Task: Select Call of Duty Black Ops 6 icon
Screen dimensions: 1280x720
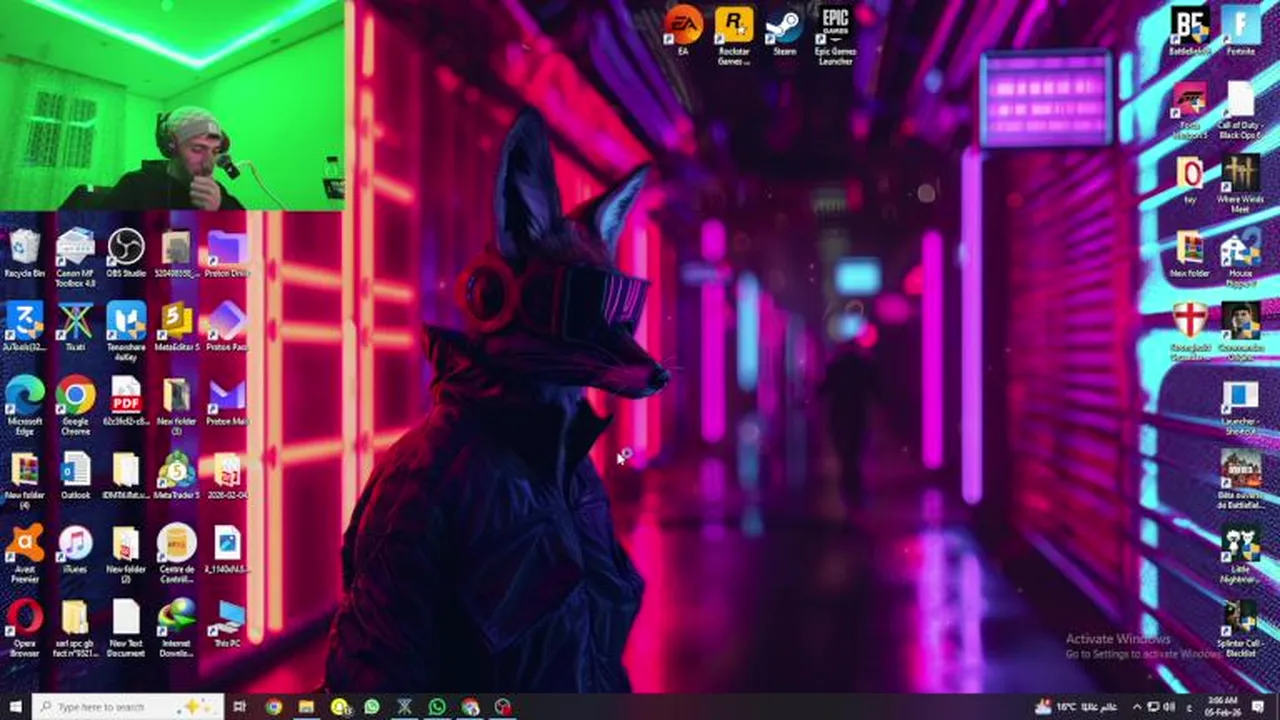Action: [x=1240, y=109]
